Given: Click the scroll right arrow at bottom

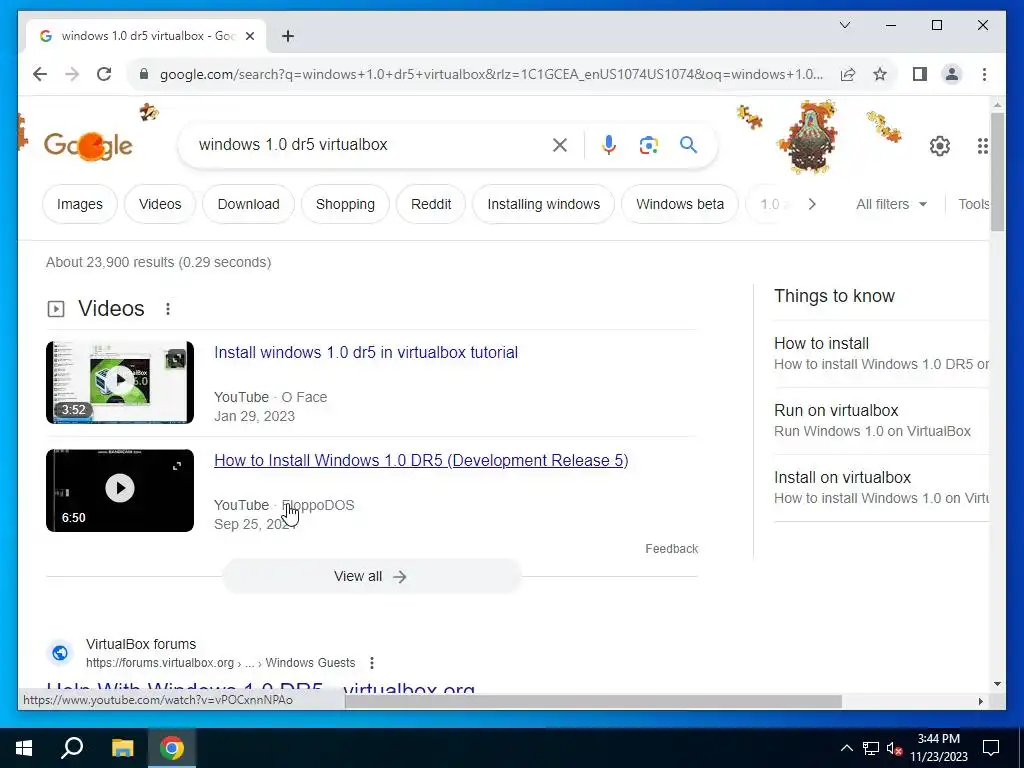Looking at the screenshot, I should [980, 701].
